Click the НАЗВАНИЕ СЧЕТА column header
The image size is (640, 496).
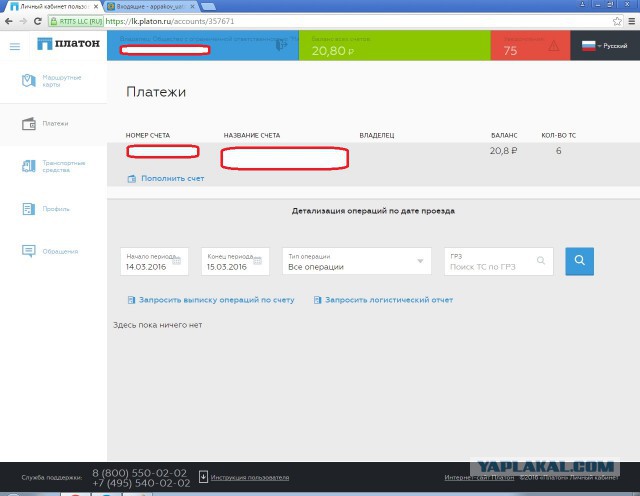[251, 135]
